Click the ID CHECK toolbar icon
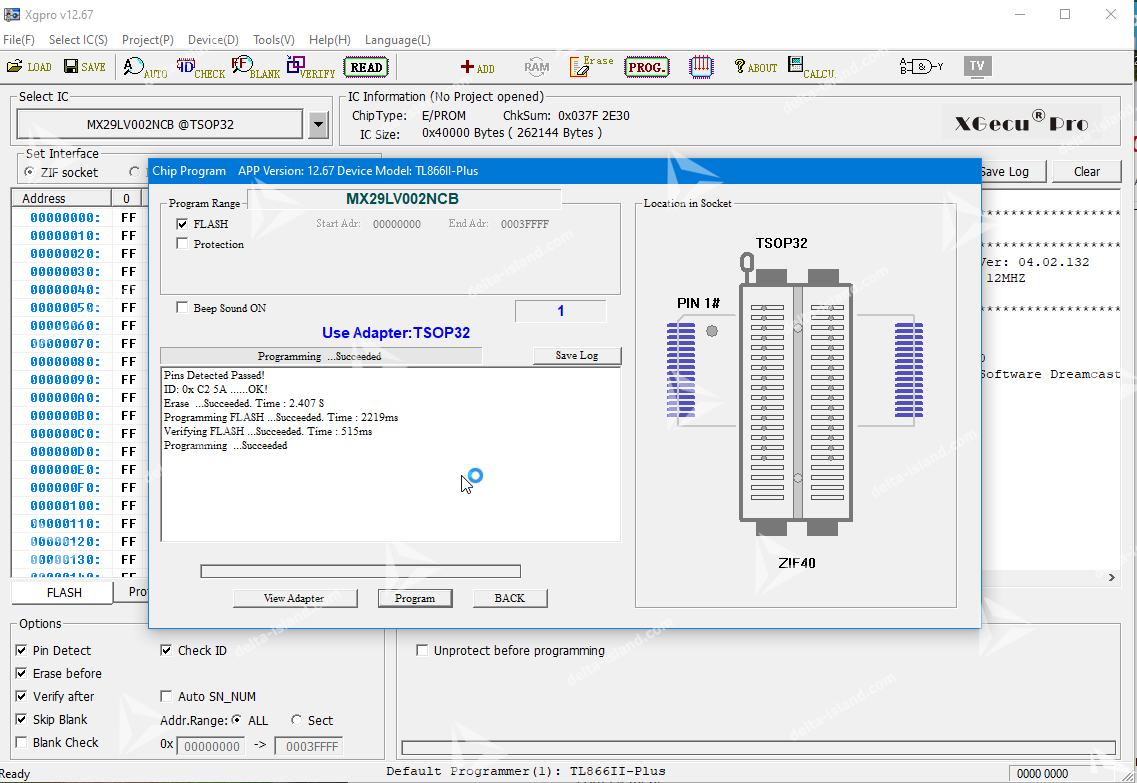This screenshot has width=1137, height=783. click(x=200, y=67)
